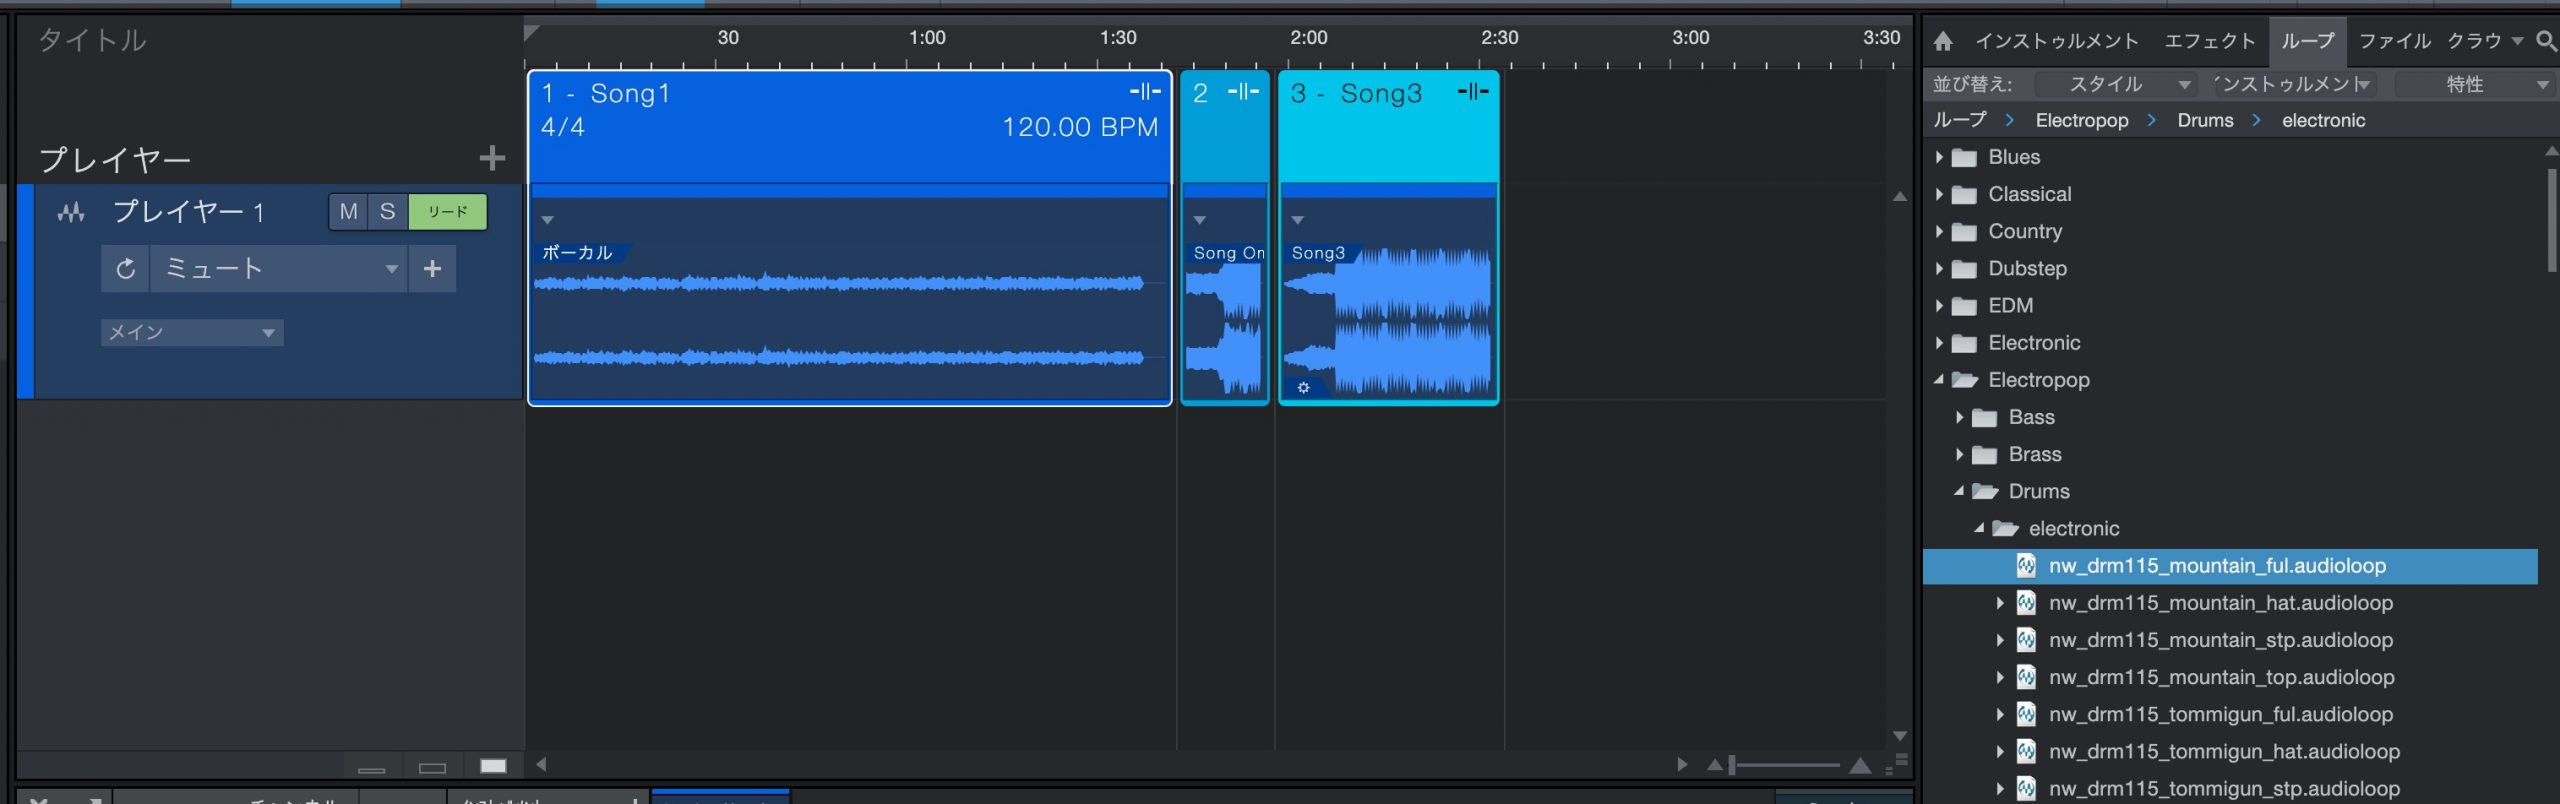Click the gear icon on Song3 clip
Screen dimensions: 2560x804
(1303, 388)
